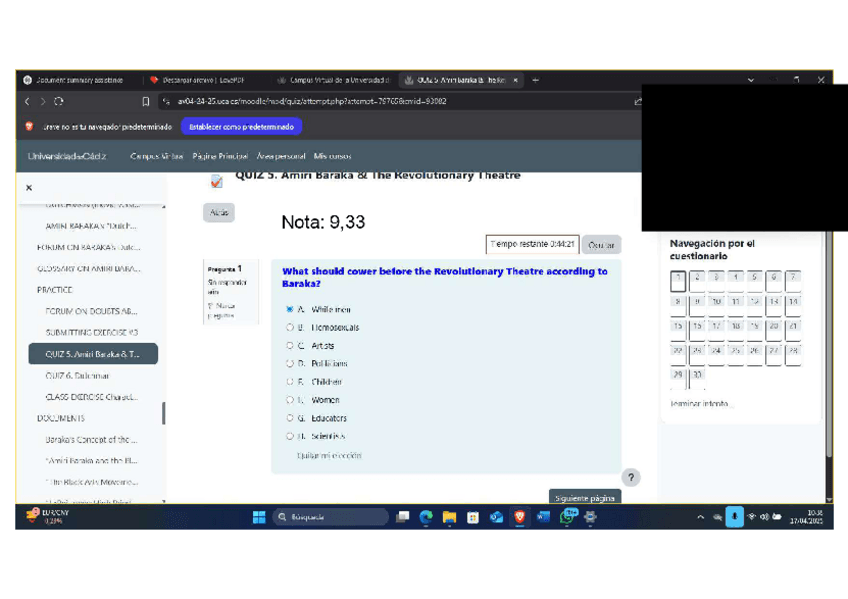Jump to question 15 in quiz navigation
Screen dimensions: 848x599
(x=678, y=326)
